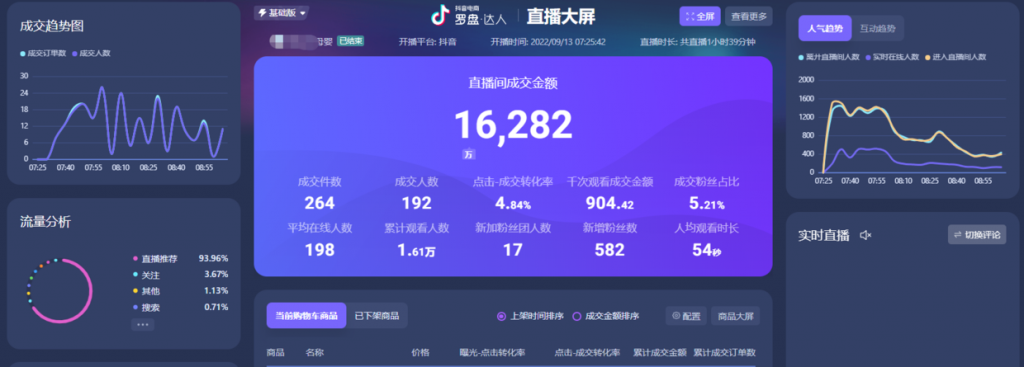
Task: Click the 成交粉丝占比 value 5.21%
Action: (707, 203)
